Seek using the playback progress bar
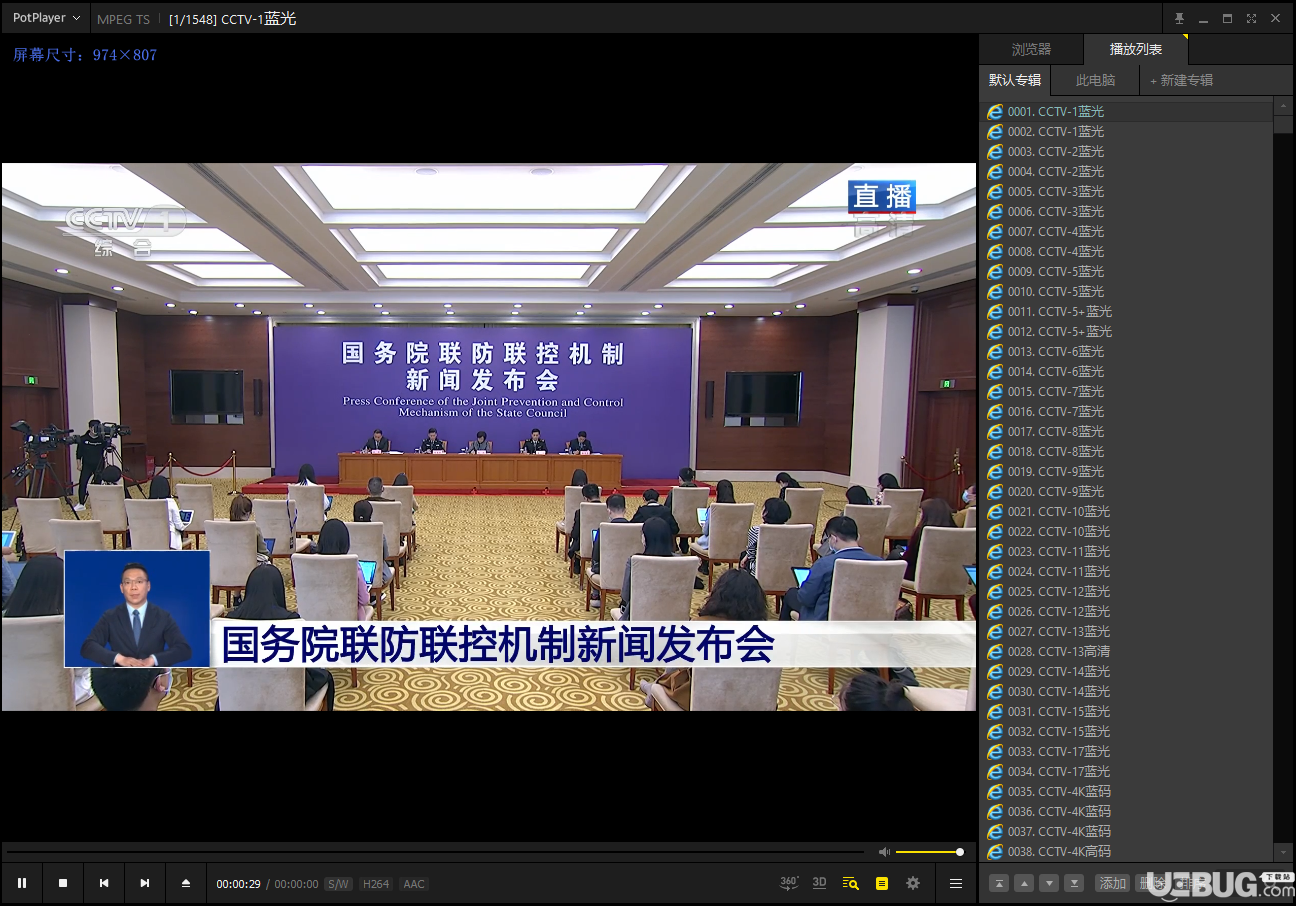The height and width of the screenshot is (906, 1296). point(436,852)
